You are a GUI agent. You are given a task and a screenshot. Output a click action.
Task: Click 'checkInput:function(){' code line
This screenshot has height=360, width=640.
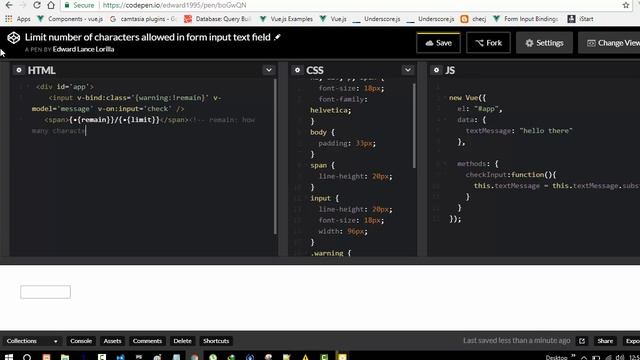511,175
